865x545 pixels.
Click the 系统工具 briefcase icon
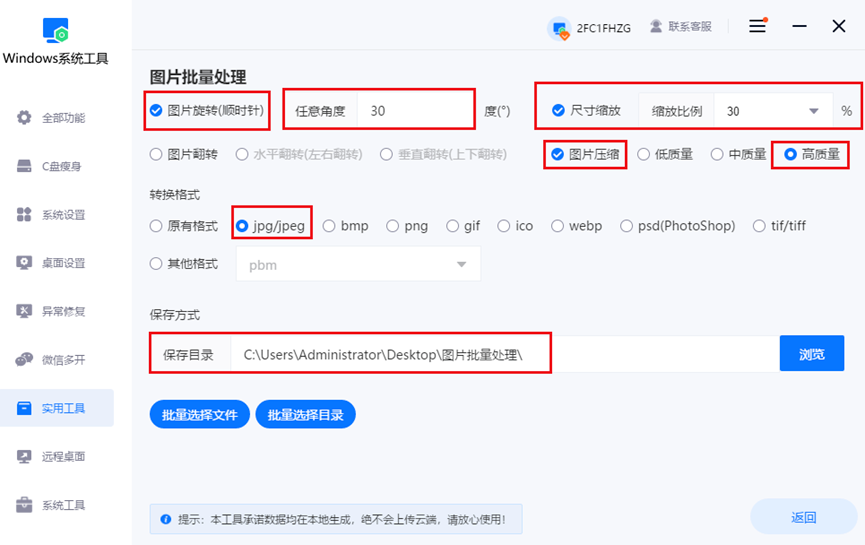[x=24, y=505]
